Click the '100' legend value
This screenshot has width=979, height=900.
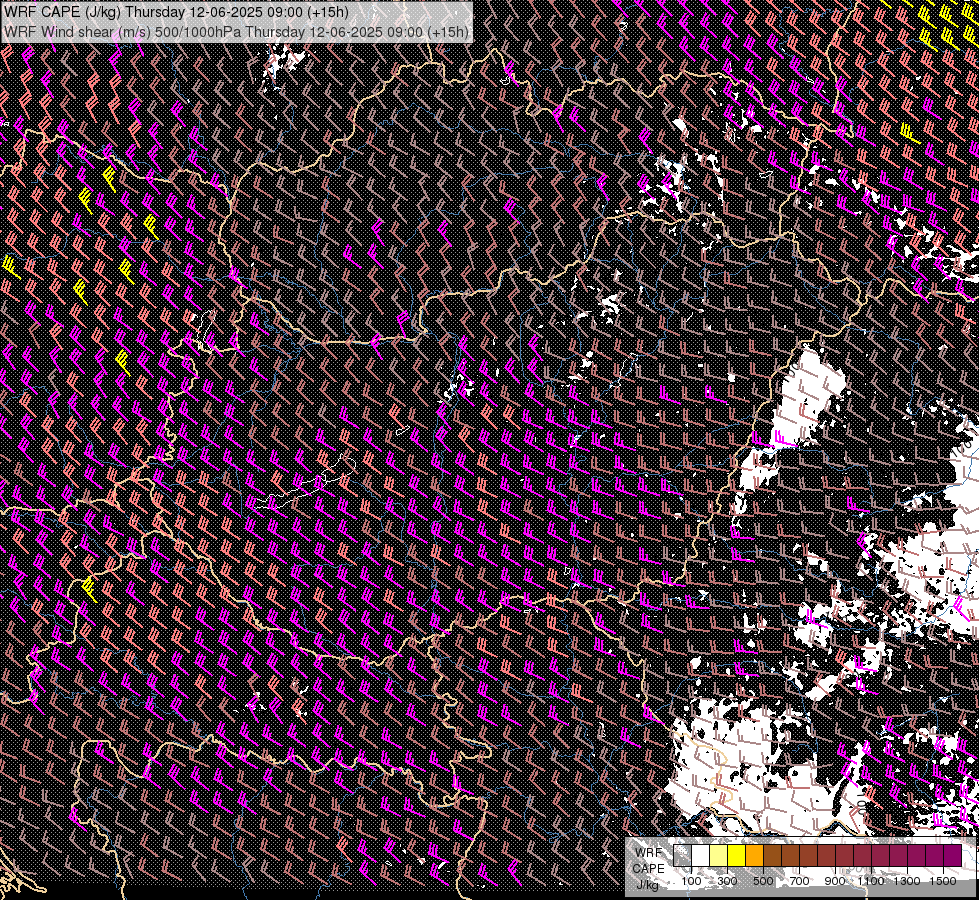[x=691, y=881]
